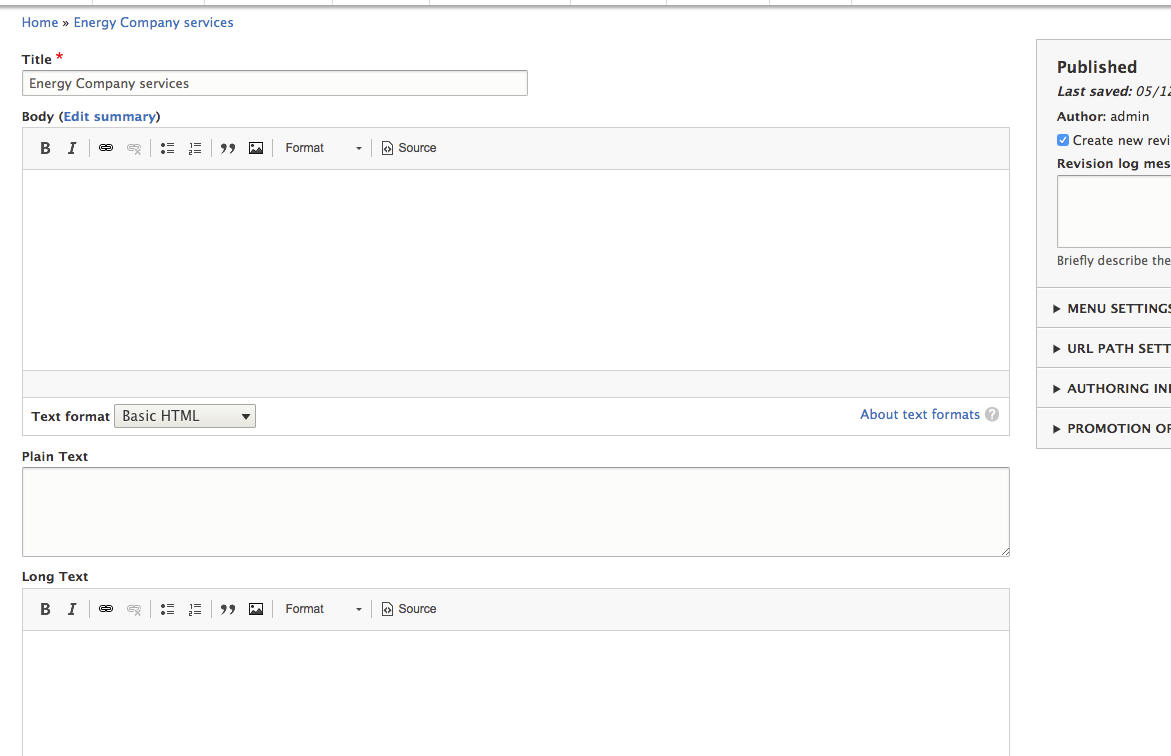The width and height of the screenshot is (1171, 756).
Task: Click into the Title input field
Action: (274, 84)
